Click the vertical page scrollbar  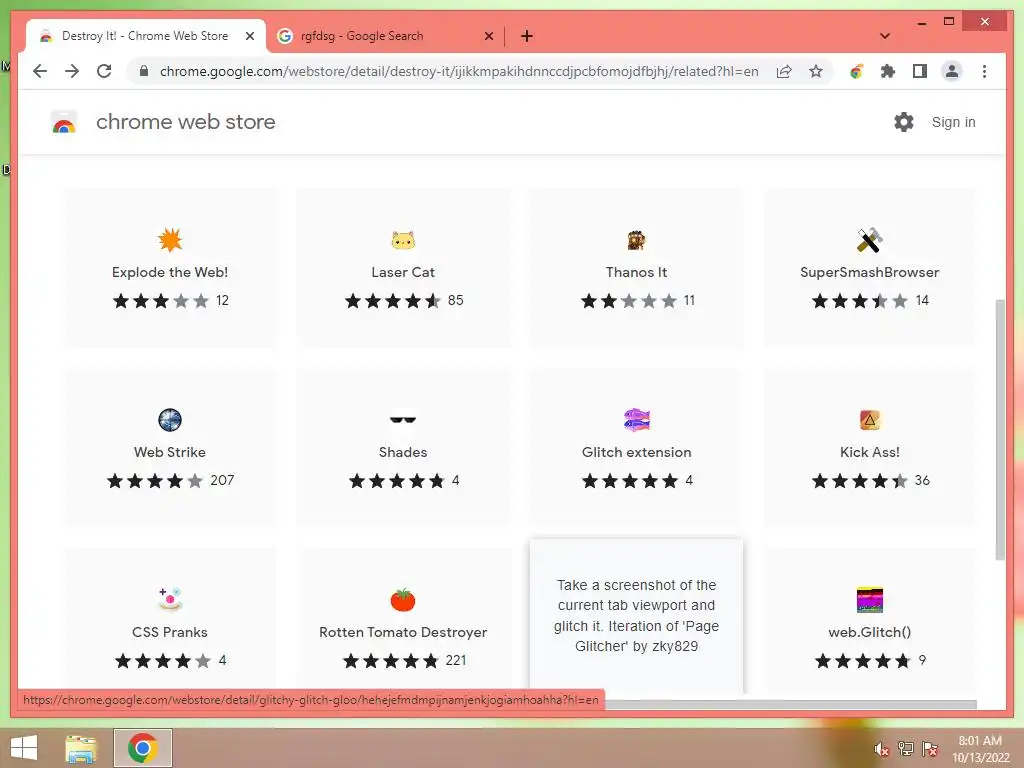[1000, 428]
